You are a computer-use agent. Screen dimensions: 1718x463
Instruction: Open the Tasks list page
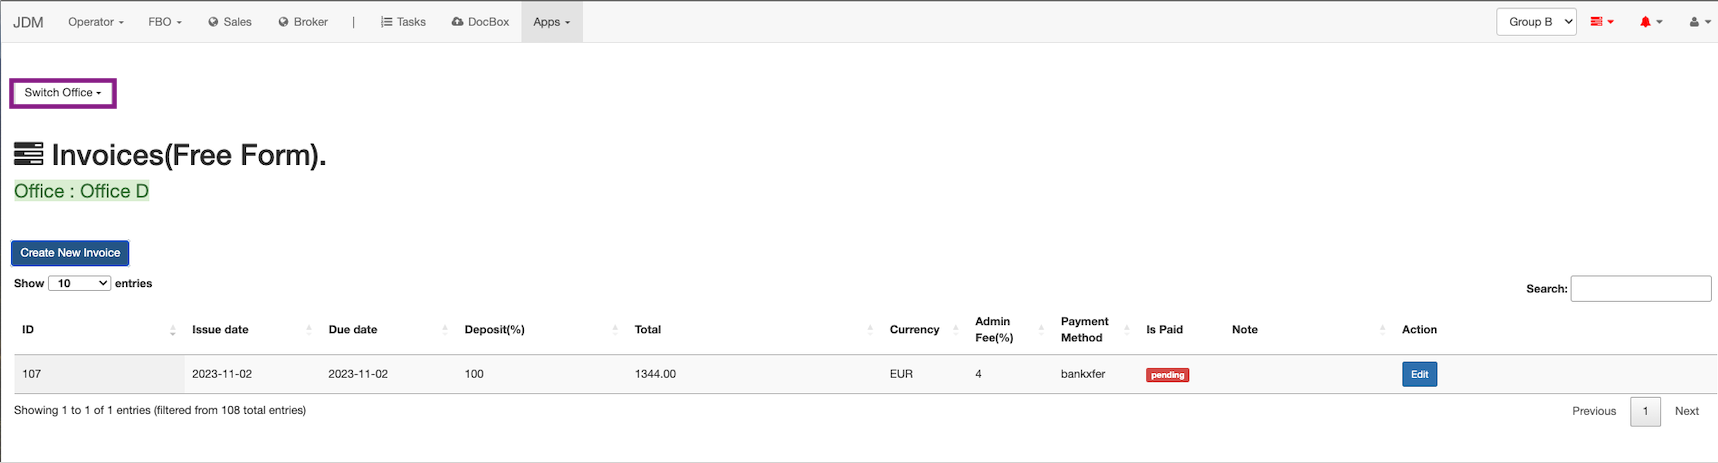click(x=403, y=22)
